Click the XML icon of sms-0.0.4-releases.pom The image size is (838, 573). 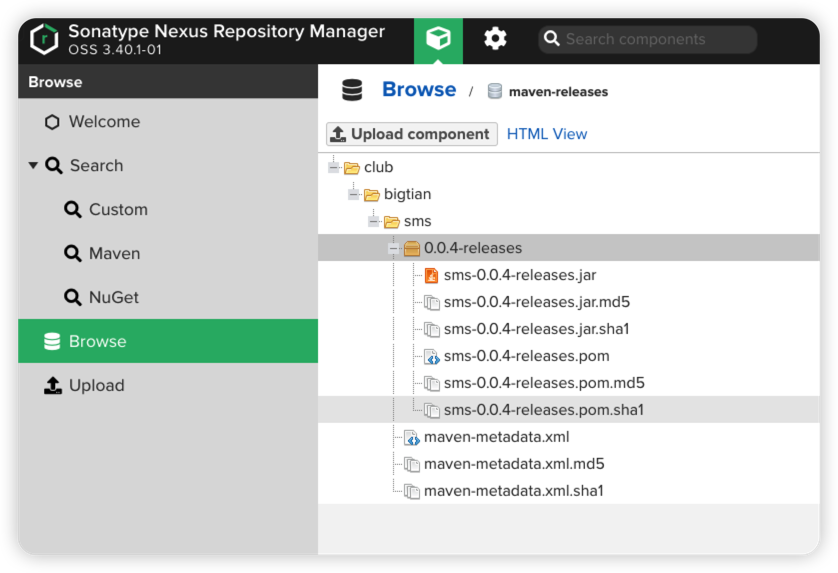pyautogui.click(x=432, y=357)
